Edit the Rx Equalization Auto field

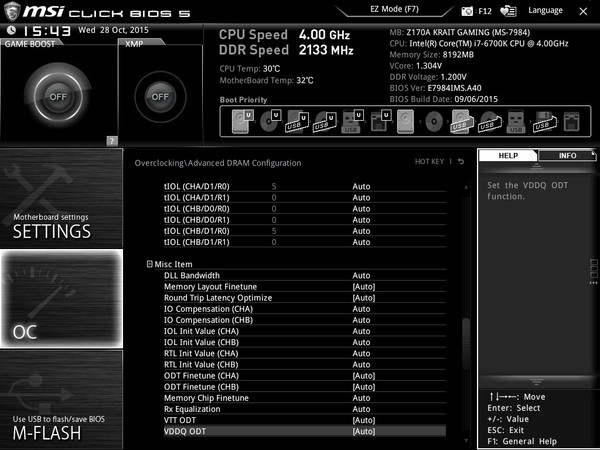[x=361, y=409]
